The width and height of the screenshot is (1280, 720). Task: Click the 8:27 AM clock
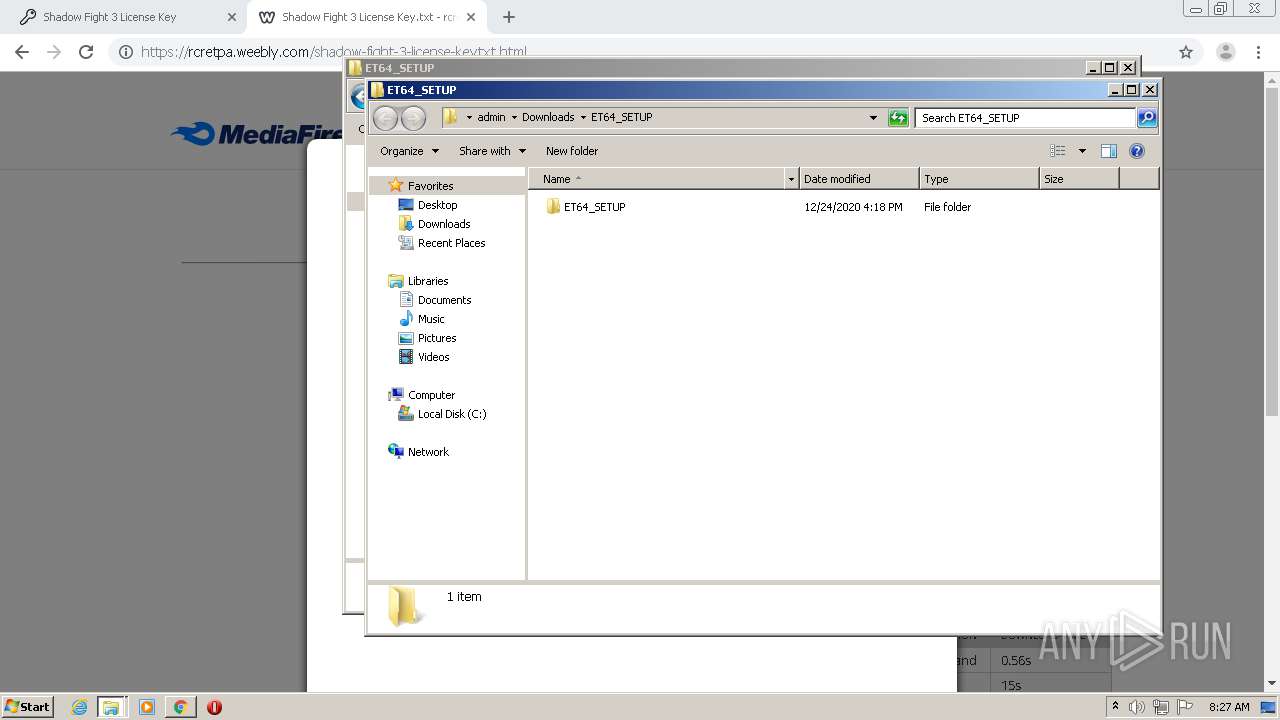(x=1229, y=707)
